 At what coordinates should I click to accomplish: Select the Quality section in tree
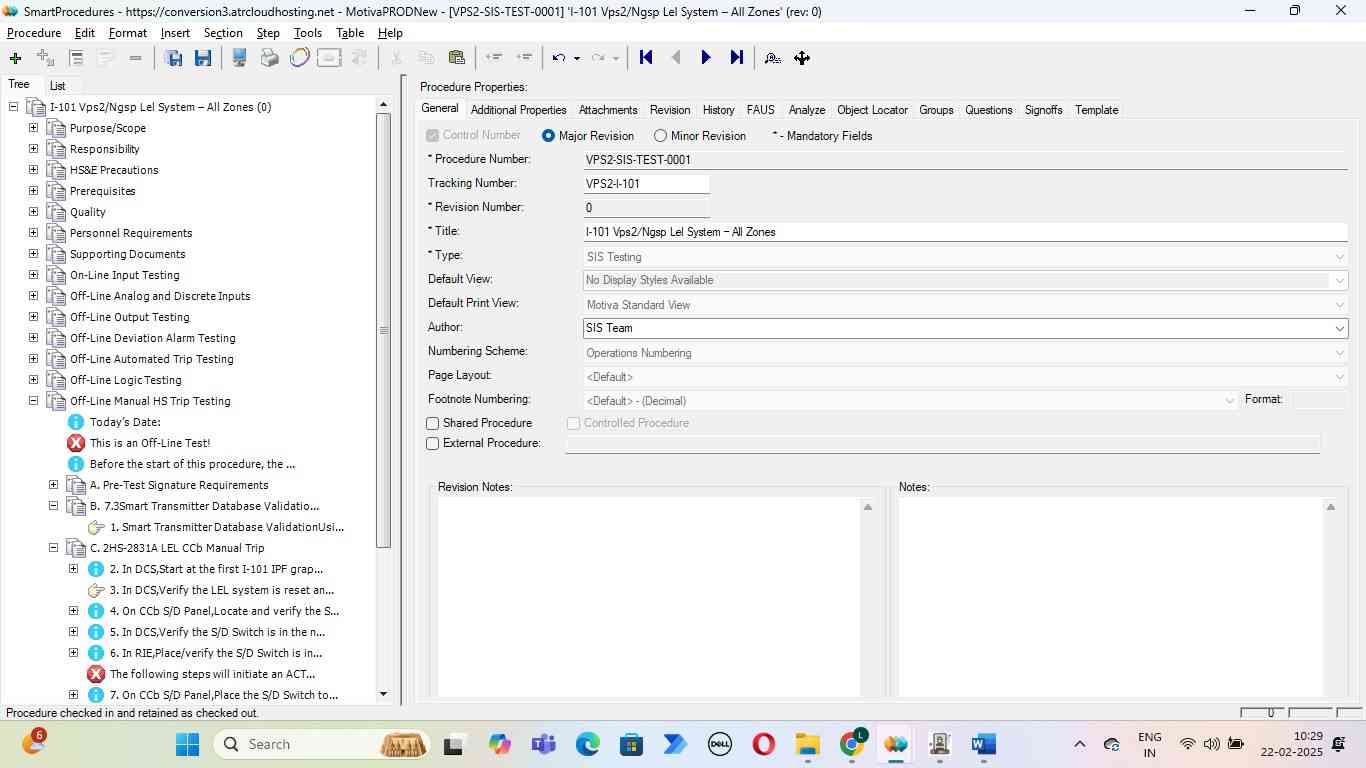(x=88, y=212)
